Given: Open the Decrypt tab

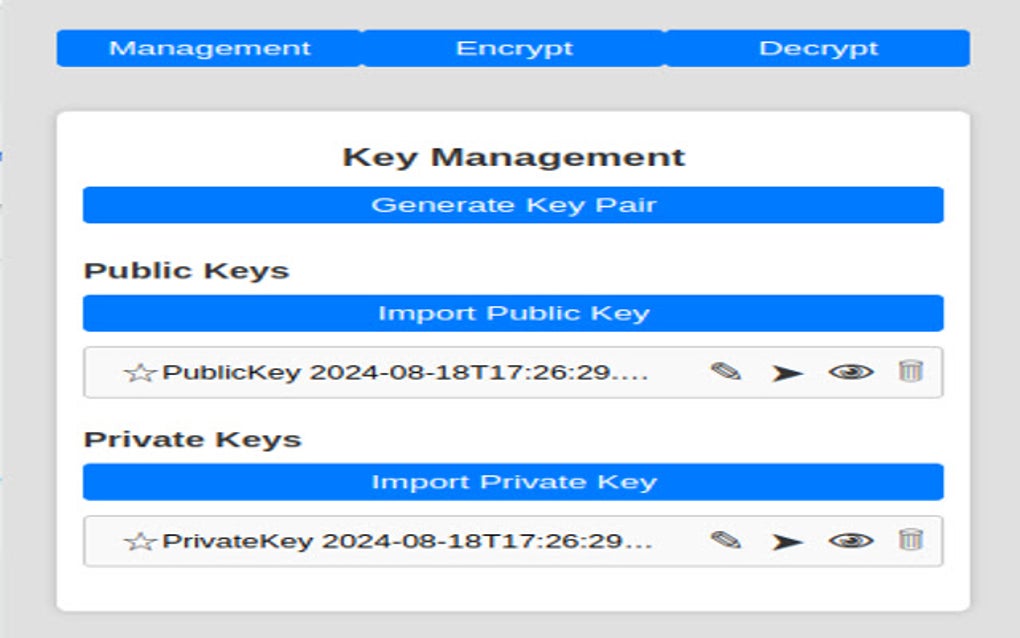Looking at the screenshot, I should point(819,46).
